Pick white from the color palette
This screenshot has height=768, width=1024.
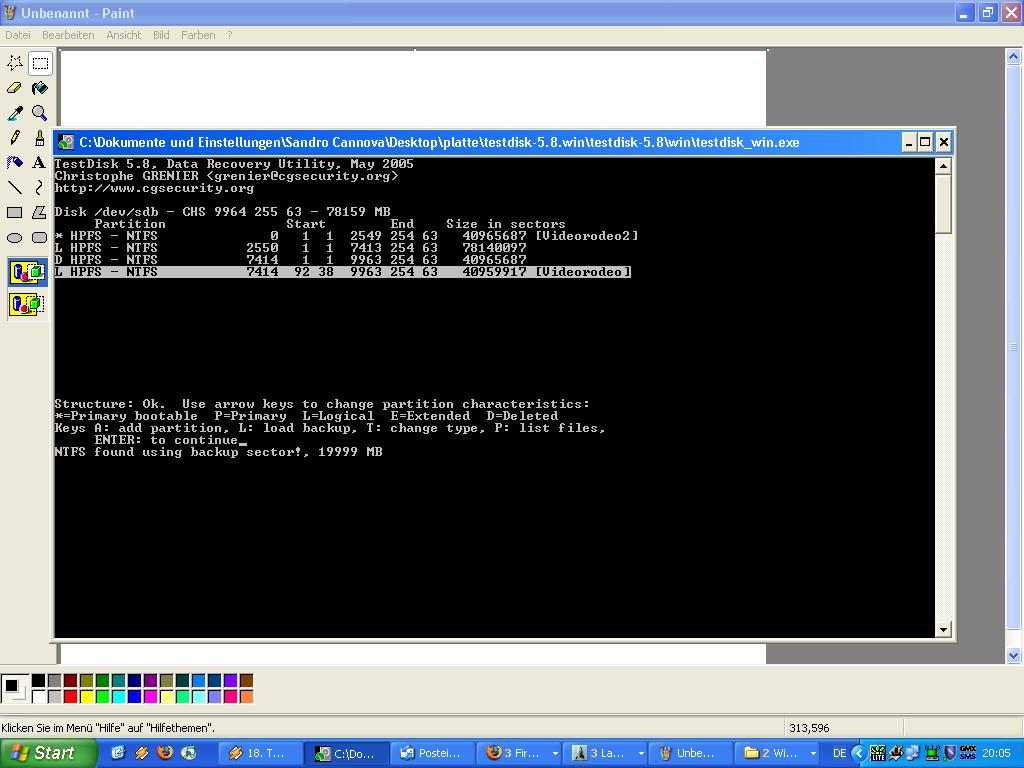[39, 697]
